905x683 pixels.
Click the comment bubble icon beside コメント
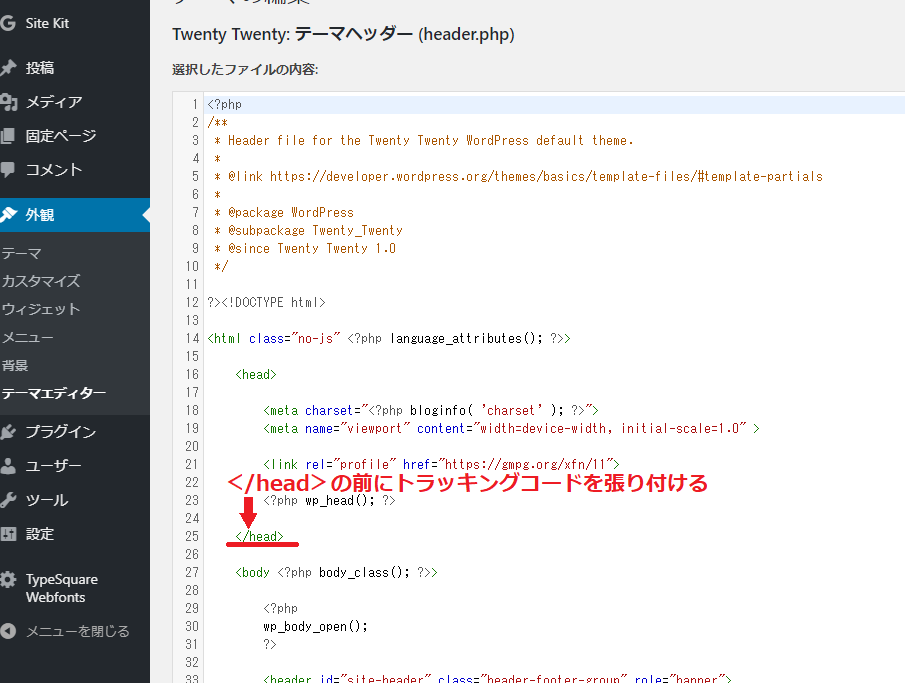(8, 170)
